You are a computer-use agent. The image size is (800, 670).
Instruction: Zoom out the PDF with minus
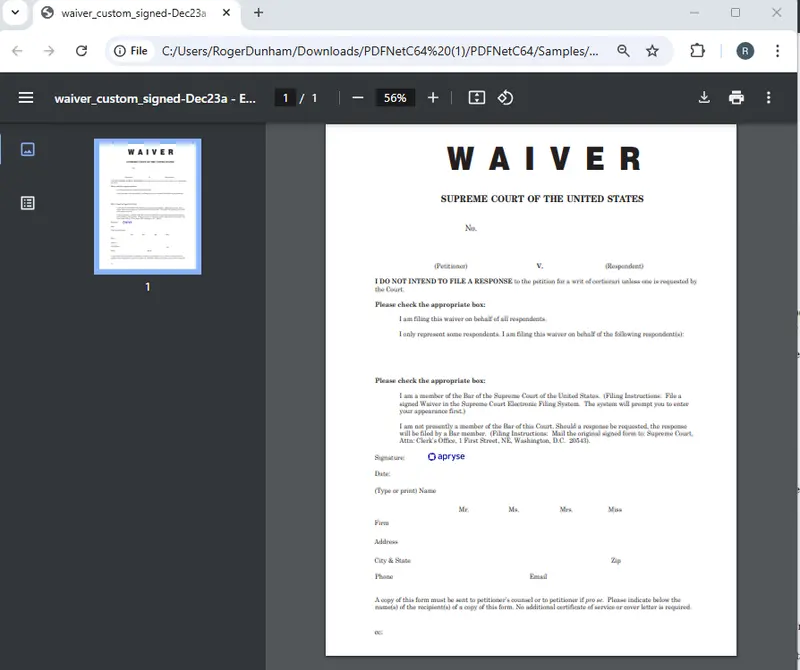(358, 97)
